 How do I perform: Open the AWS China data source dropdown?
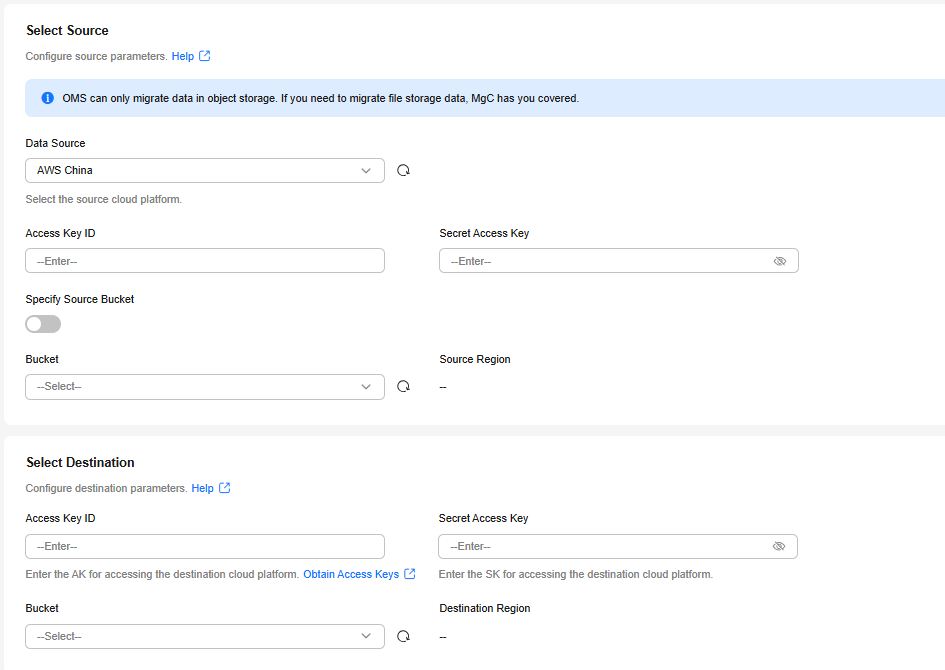pos(205,171)
